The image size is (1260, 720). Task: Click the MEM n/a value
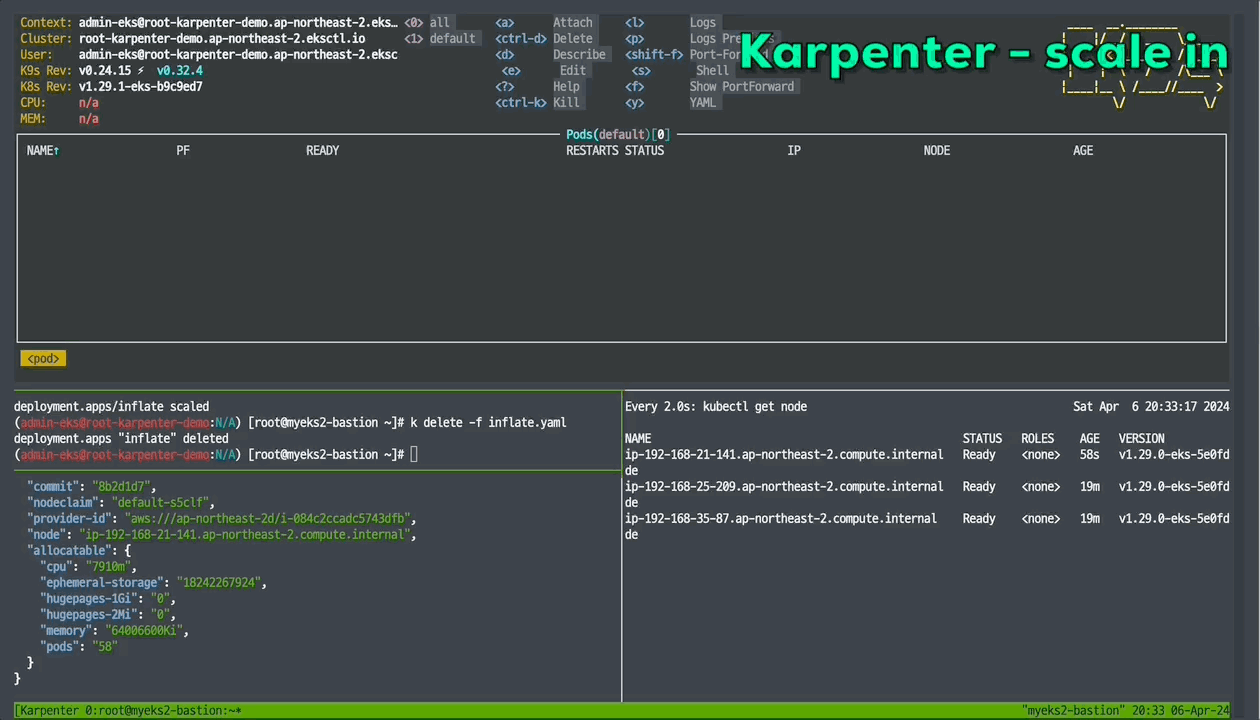pos(89,118)
